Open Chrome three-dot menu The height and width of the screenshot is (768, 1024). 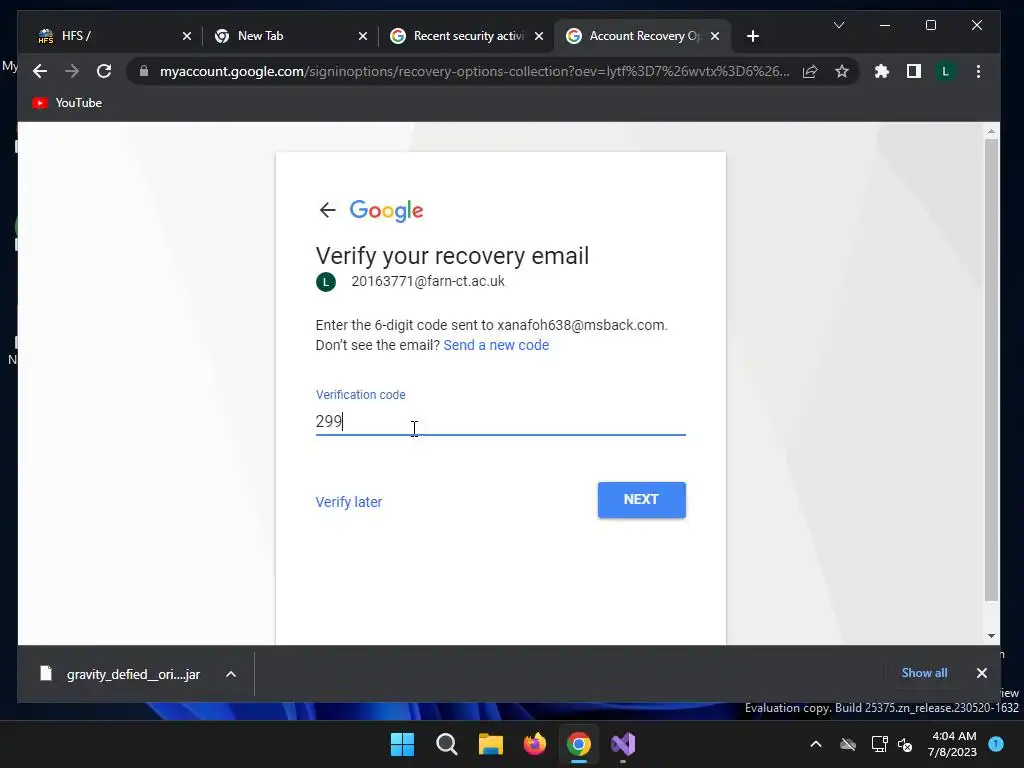(978, 71)
